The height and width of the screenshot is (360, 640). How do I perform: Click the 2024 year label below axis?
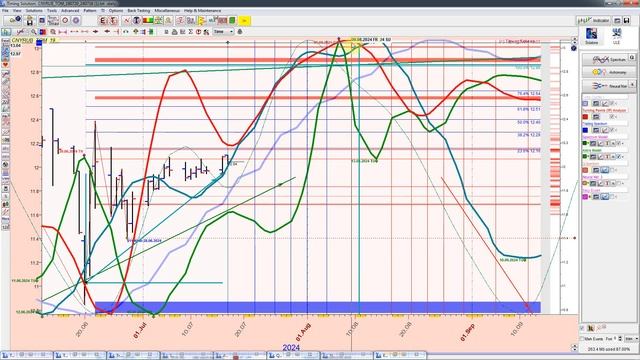coord(291,348)
